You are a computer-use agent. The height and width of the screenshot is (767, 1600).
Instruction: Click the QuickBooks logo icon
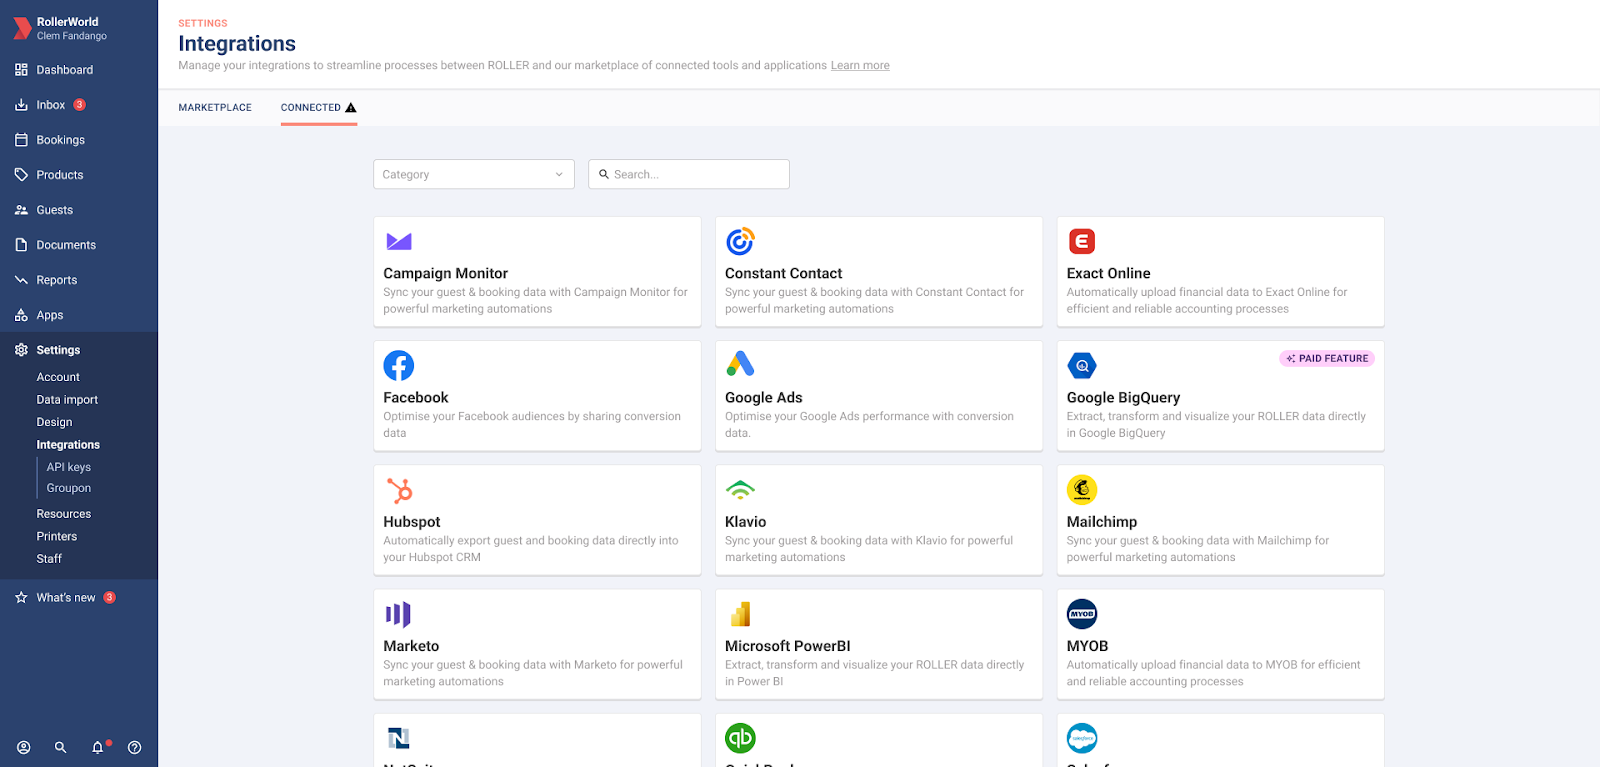point(740,738)
